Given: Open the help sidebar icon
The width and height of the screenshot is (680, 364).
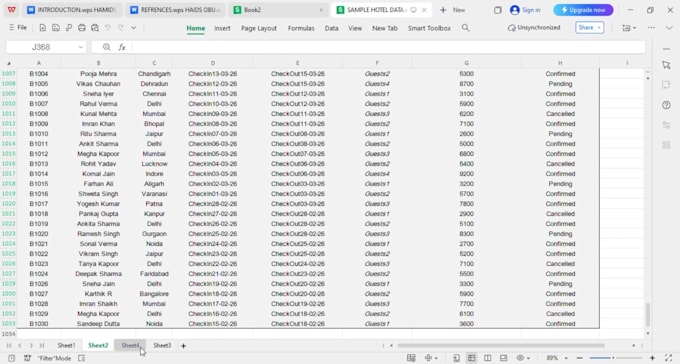Looking at the screenshot, I should tap(666, 105).
